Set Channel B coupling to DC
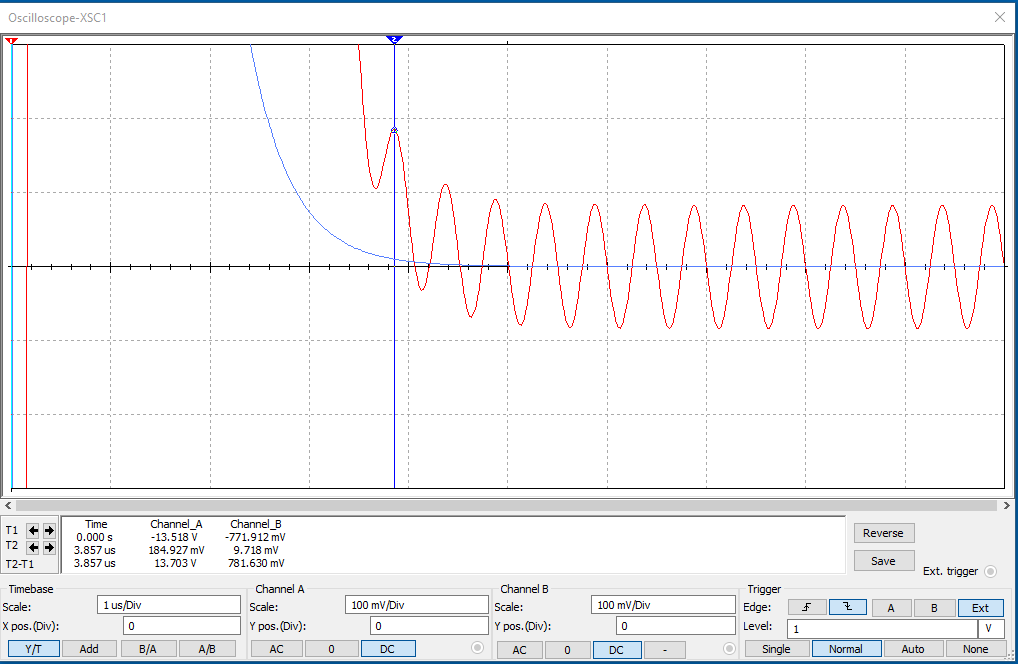The height and width of the screenshot is (664, 1018). (x=616, y=649)
